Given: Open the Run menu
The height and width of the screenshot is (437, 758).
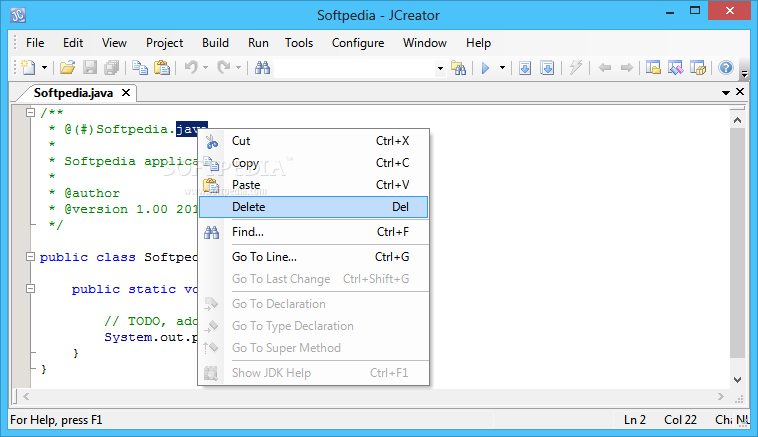Looking at the screenshot, I should (x=258, y=43).
